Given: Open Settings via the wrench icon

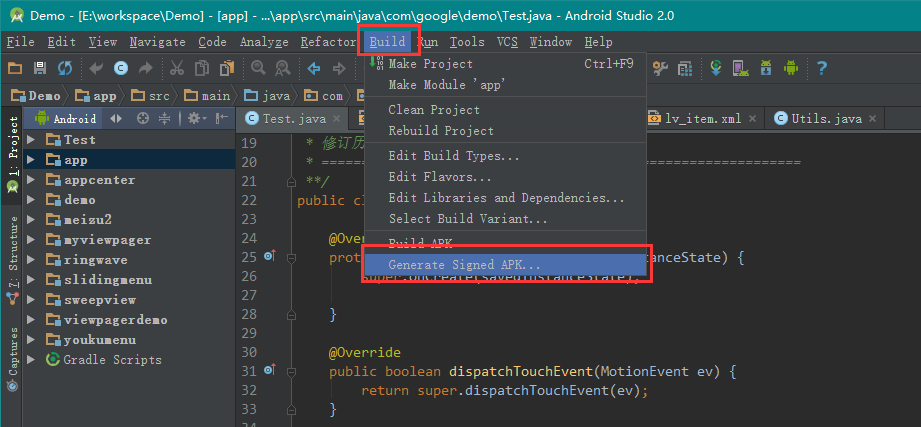Looking at the screenshot, I should point(660,69).
